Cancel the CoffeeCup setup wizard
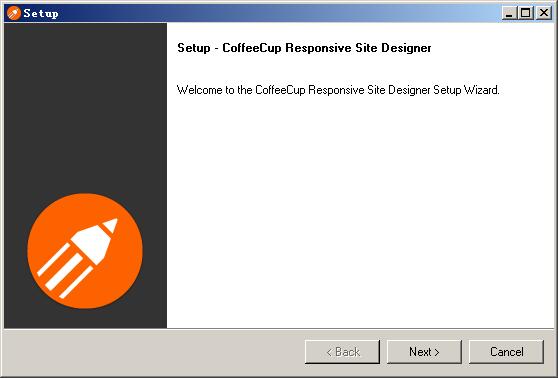The image size is (558, 378). point(506,352)
